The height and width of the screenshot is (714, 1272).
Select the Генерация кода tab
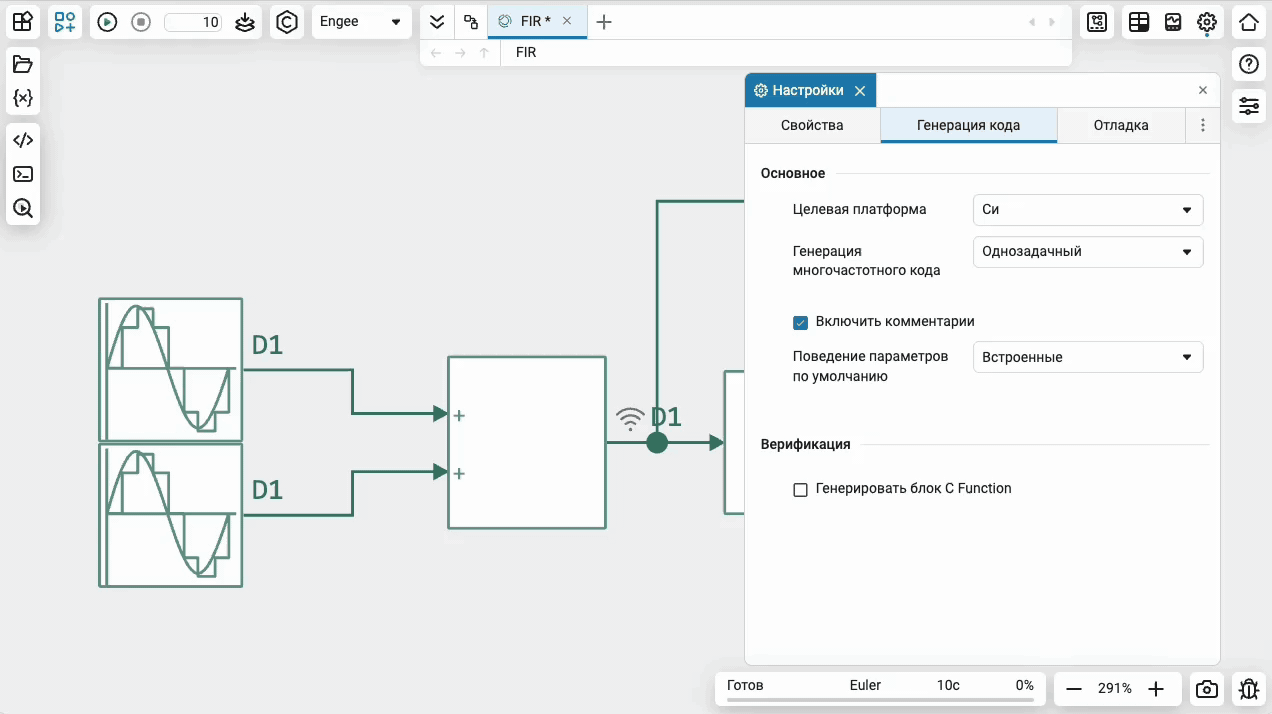point(968,125)
